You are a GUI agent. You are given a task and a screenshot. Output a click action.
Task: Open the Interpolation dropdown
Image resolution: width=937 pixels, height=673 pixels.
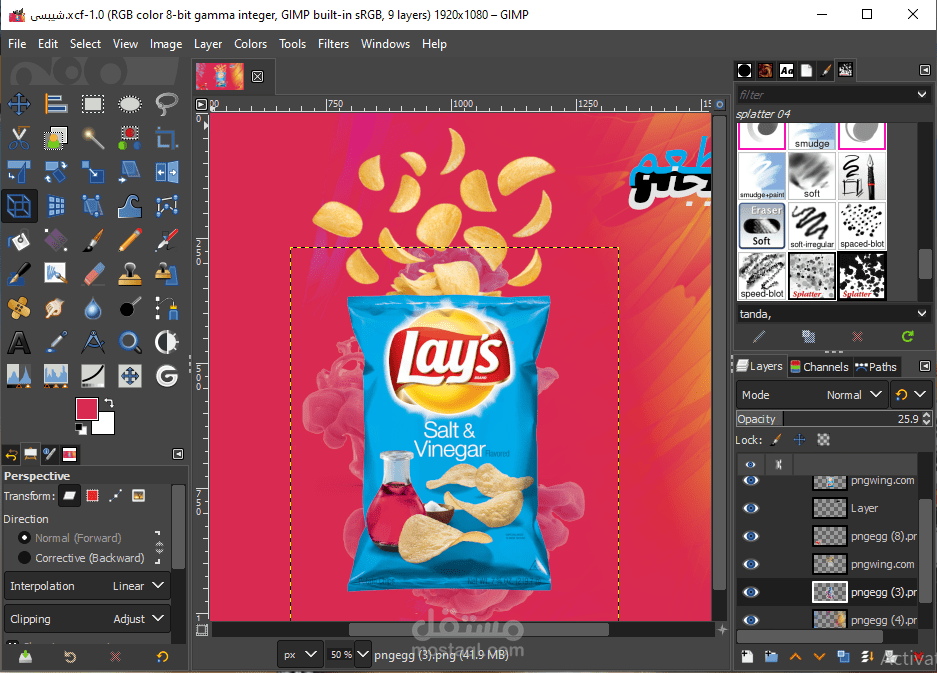click(87, 586)
